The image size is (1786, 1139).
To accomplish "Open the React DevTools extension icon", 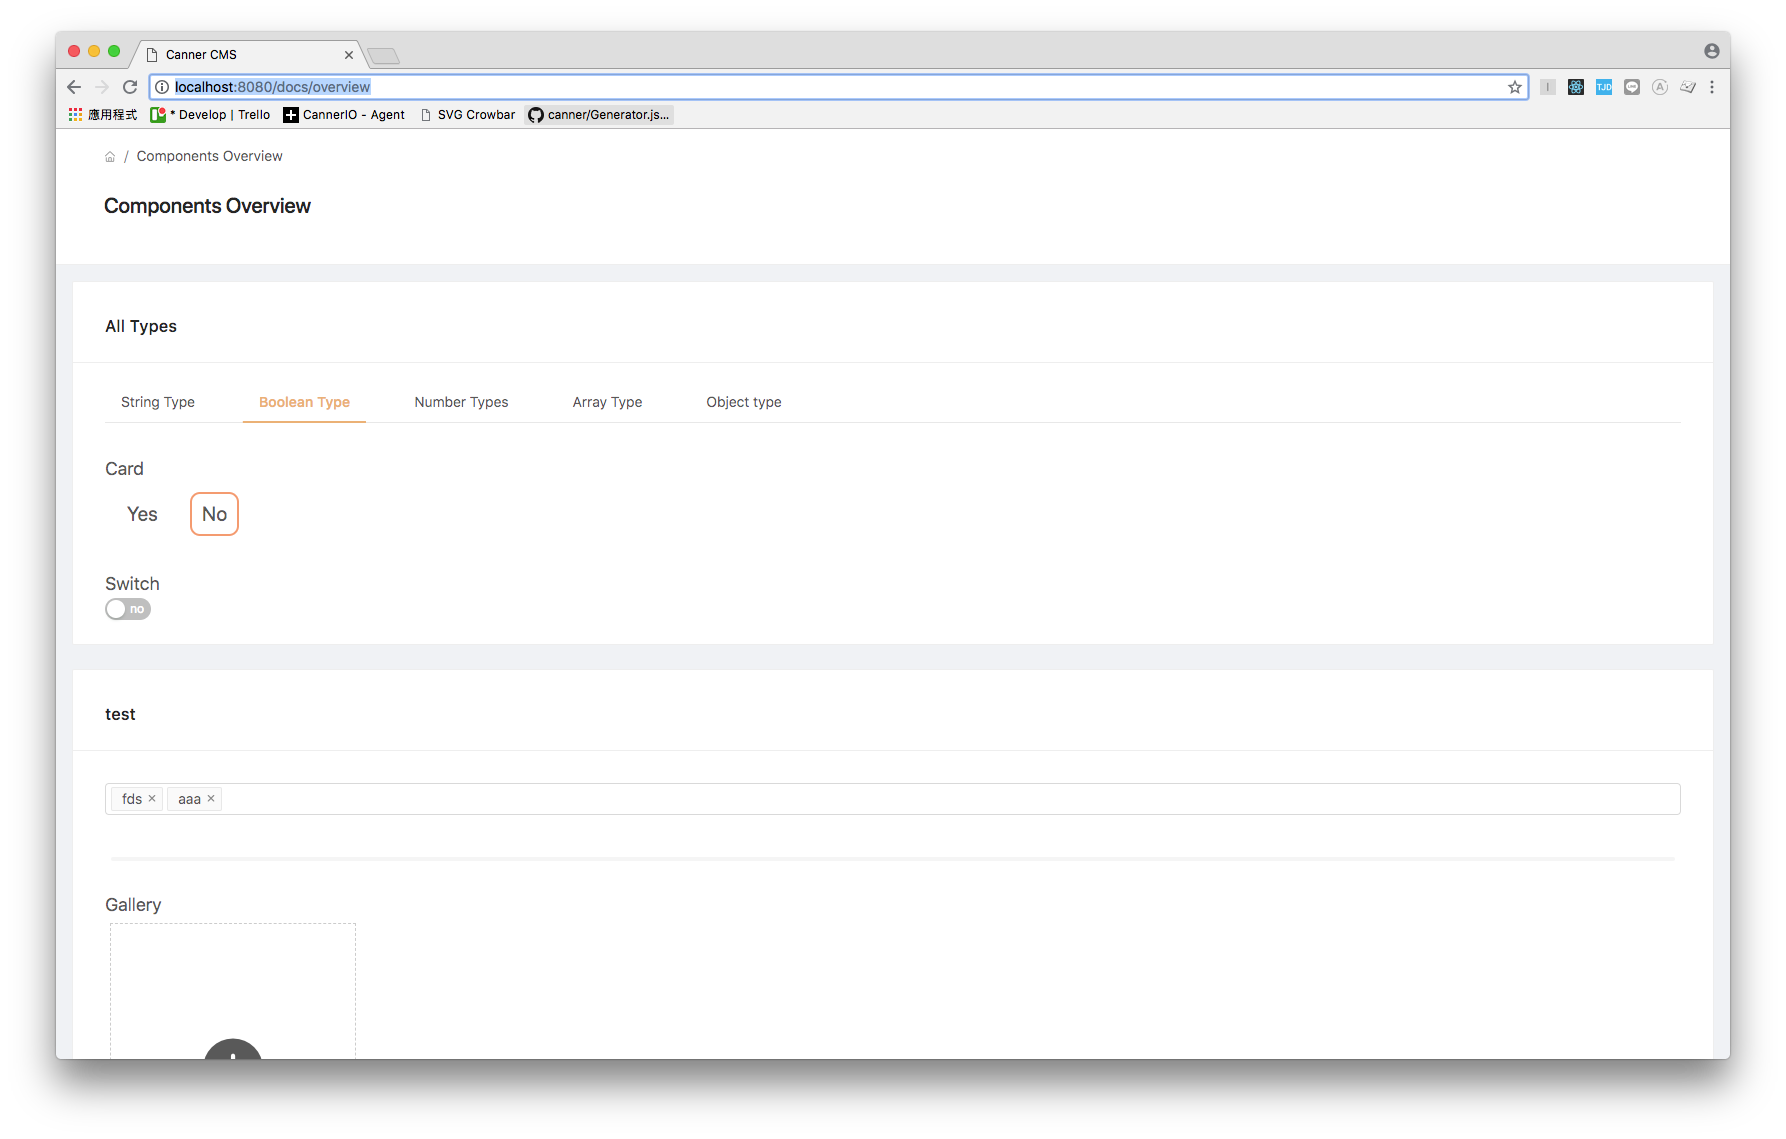I will click(x=1576, y=87).
